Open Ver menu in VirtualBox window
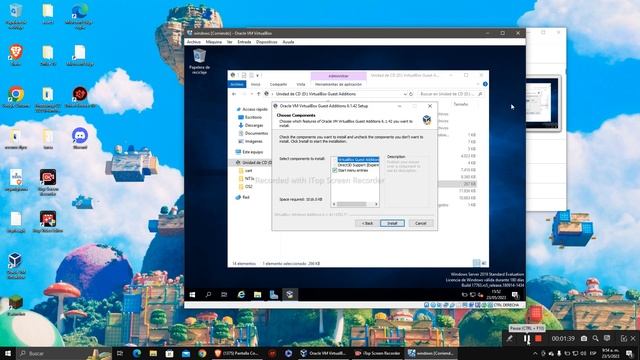 230,42
